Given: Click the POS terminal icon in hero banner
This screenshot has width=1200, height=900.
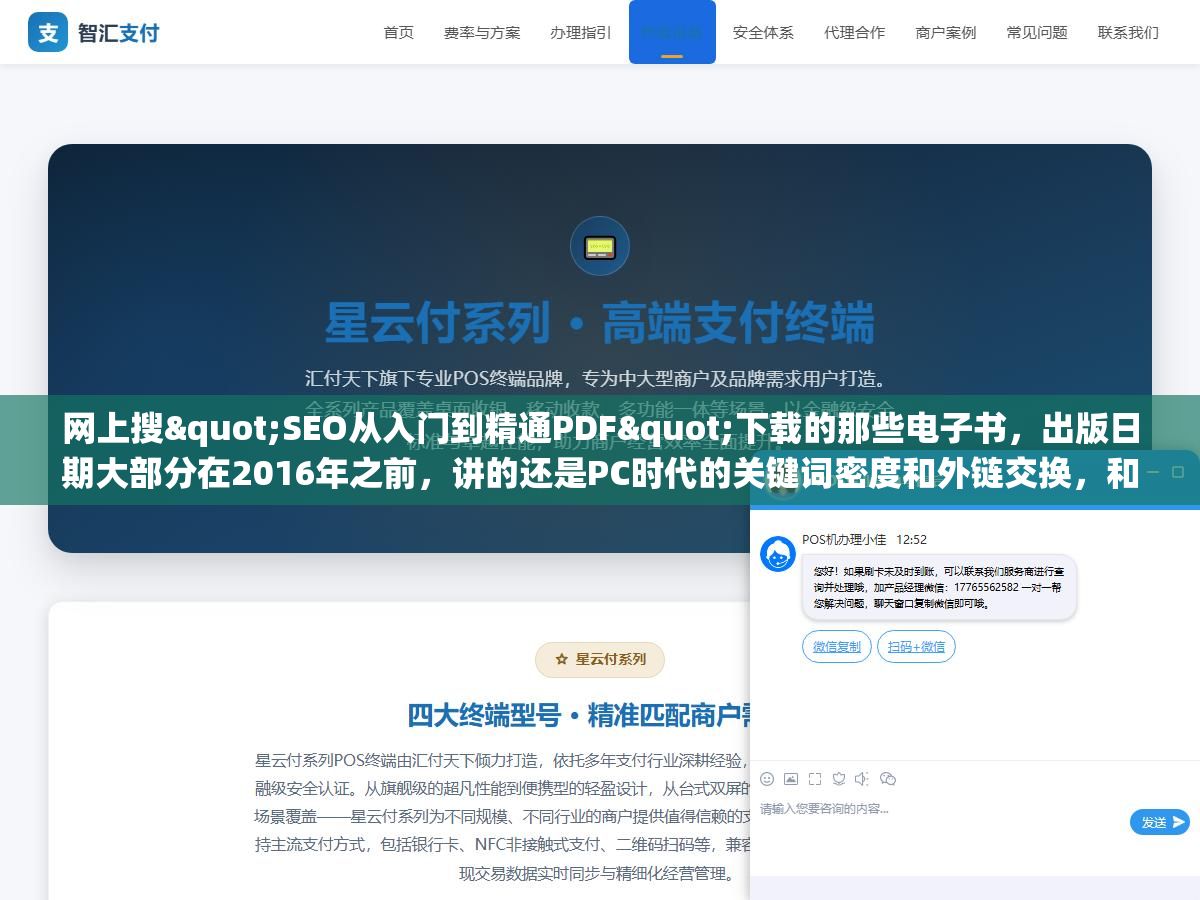Looking at the screenshot, I should 600,246.
